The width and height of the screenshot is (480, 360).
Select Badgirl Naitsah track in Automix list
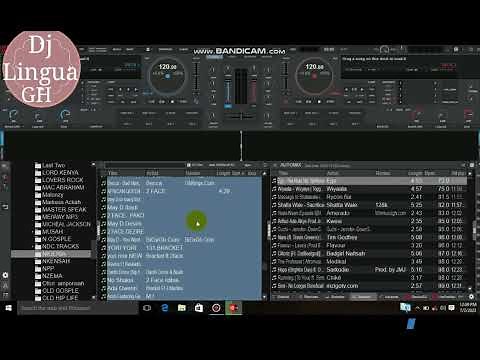pos(370,253)
